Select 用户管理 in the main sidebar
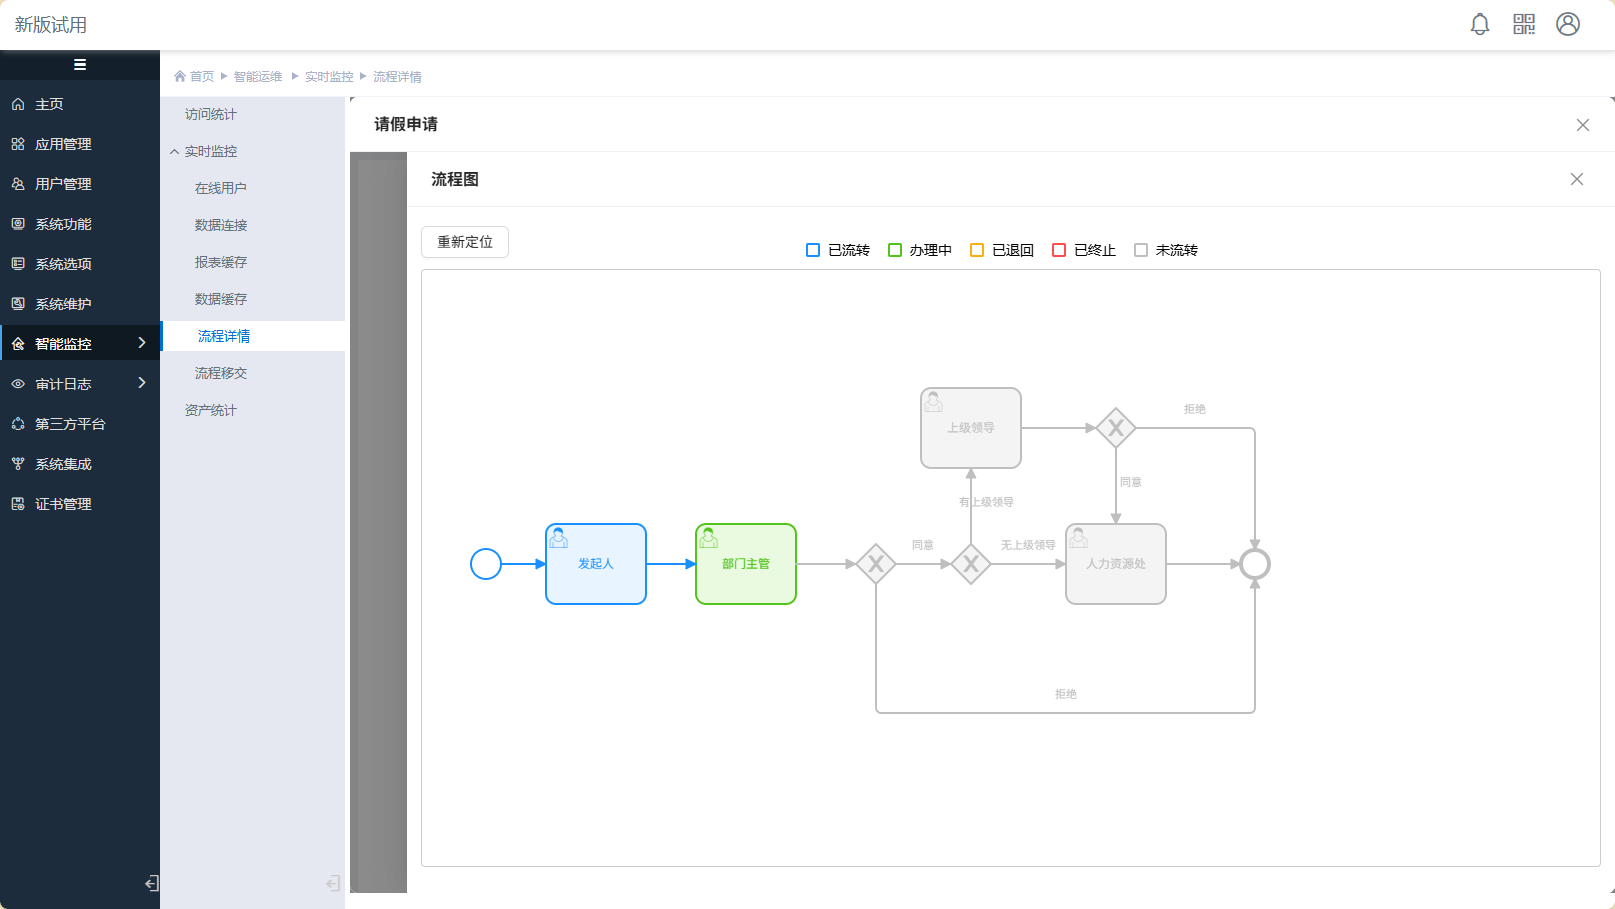The height and width of the screenshot is (909, 1615). point(63,184)
